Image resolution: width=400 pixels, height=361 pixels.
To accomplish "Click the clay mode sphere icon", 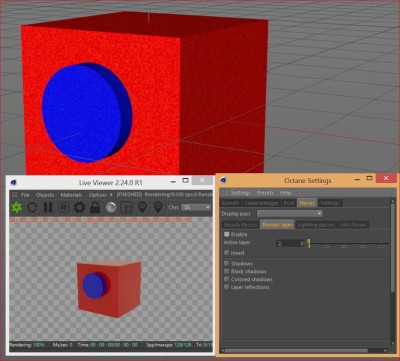I will click(111, 207).
